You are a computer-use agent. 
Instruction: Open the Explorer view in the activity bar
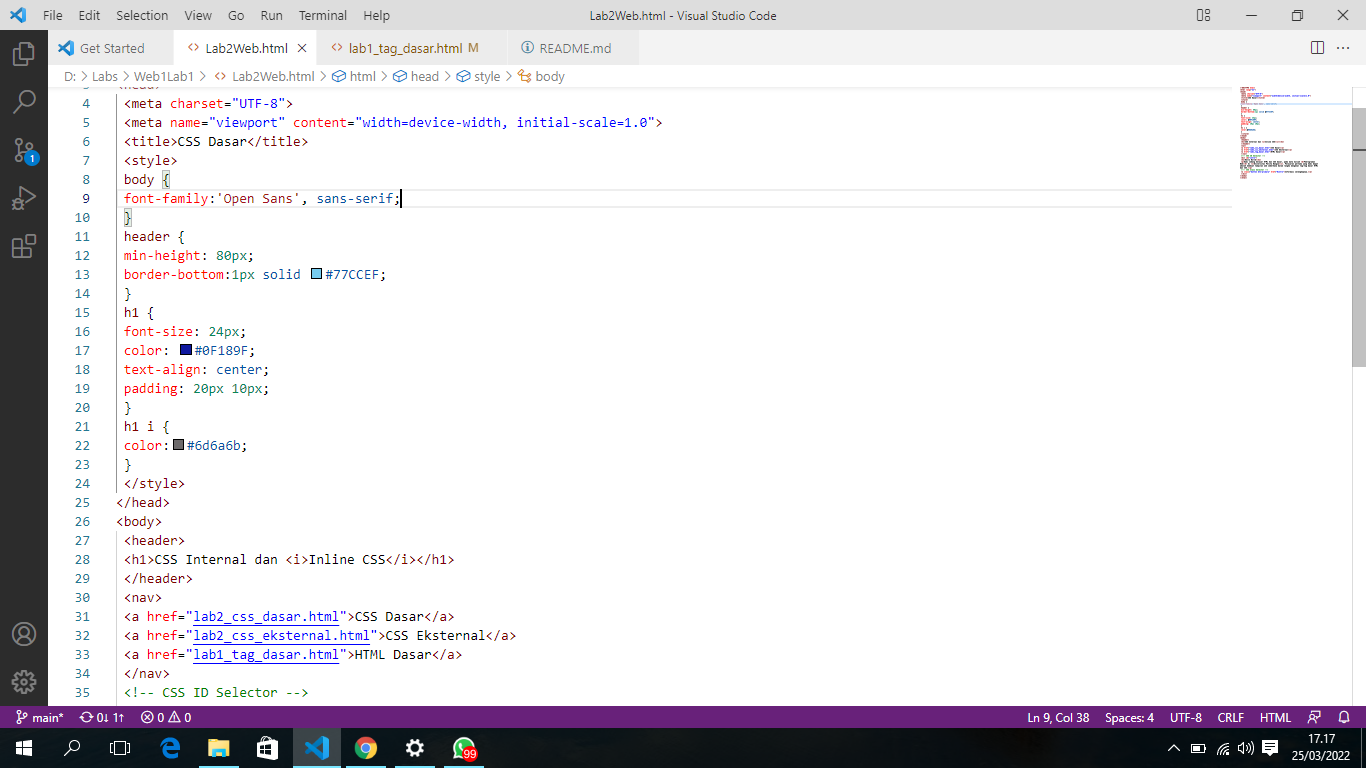click(x=24, y=53)
